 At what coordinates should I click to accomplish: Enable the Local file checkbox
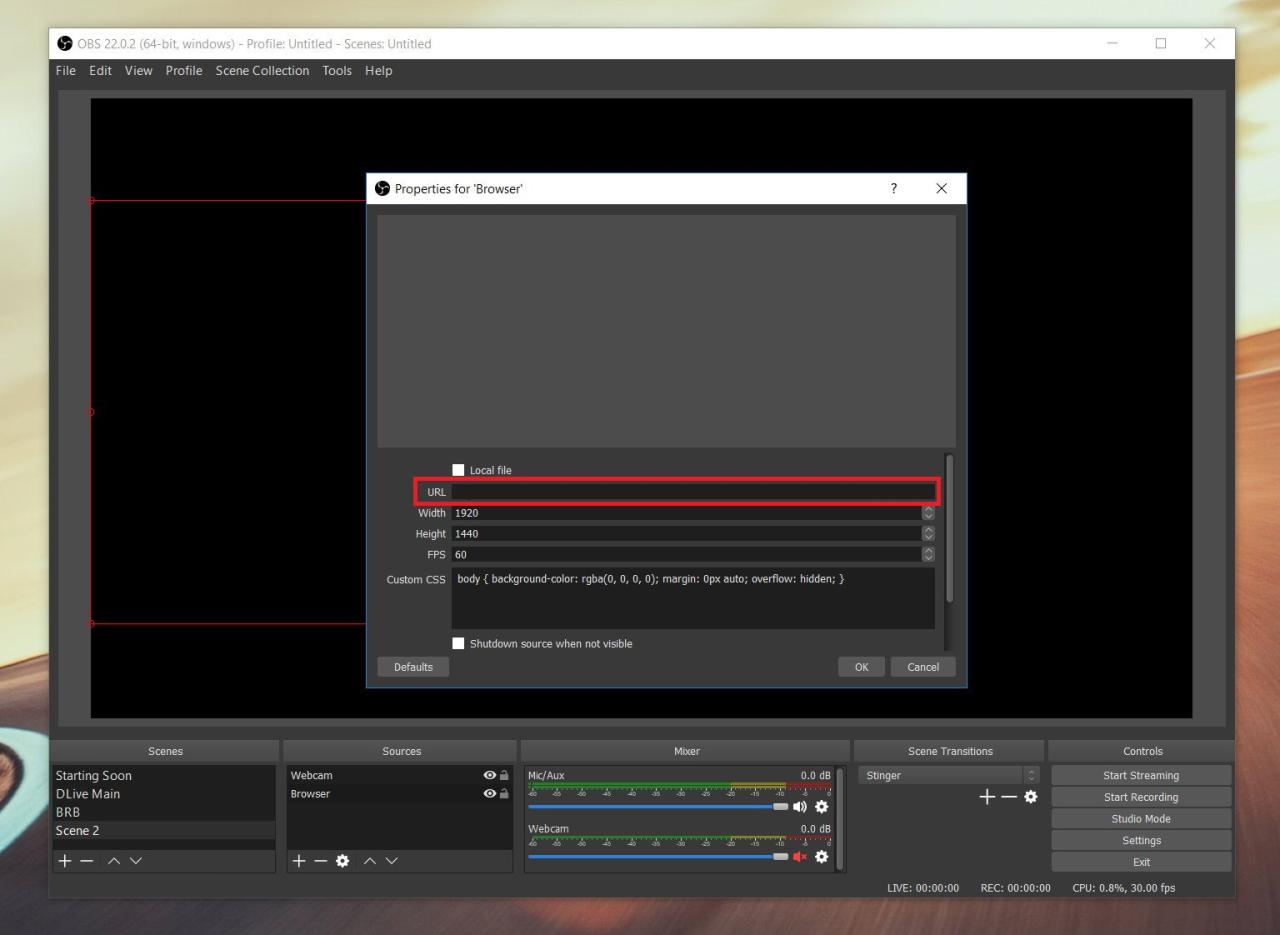click(459, 470)
